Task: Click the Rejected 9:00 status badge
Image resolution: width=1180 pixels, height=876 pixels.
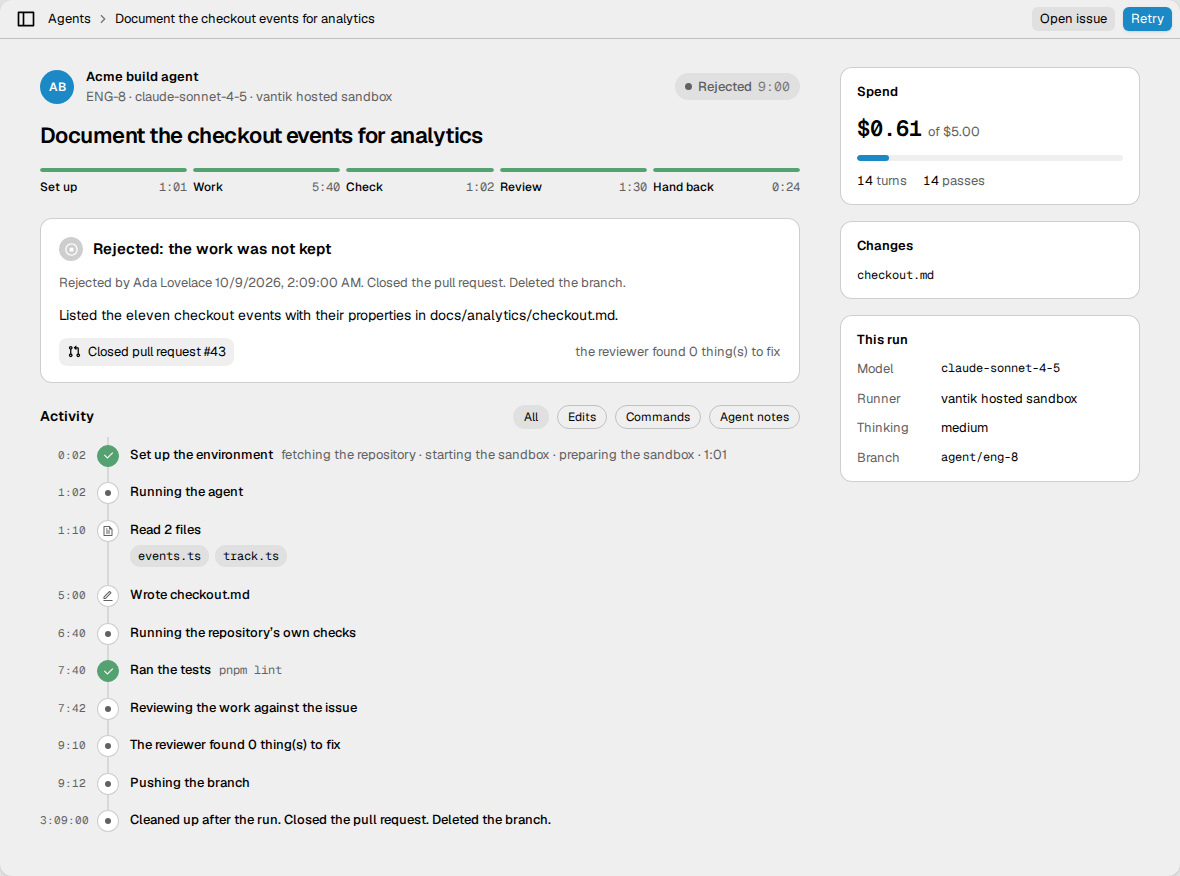Action: click(737, 87)
